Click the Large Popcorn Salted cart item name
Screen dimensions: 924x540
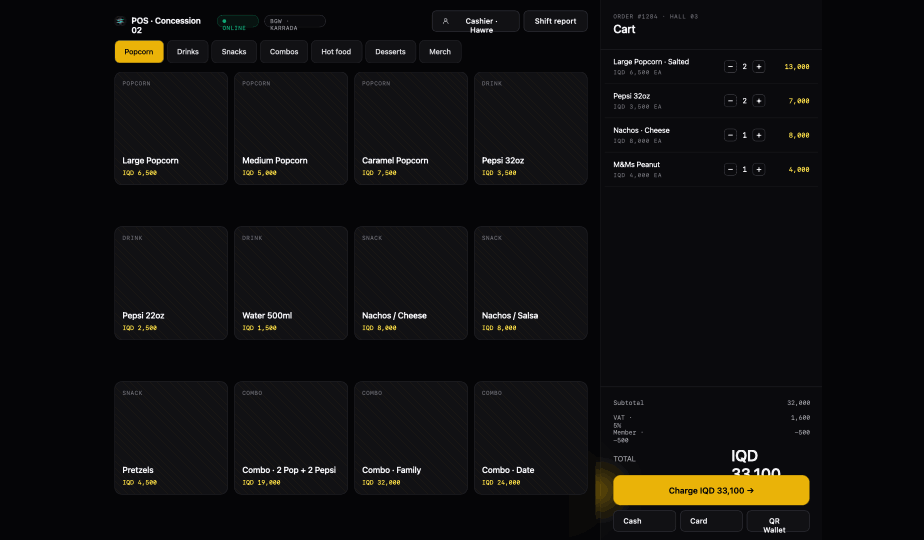tap(651, 62)
